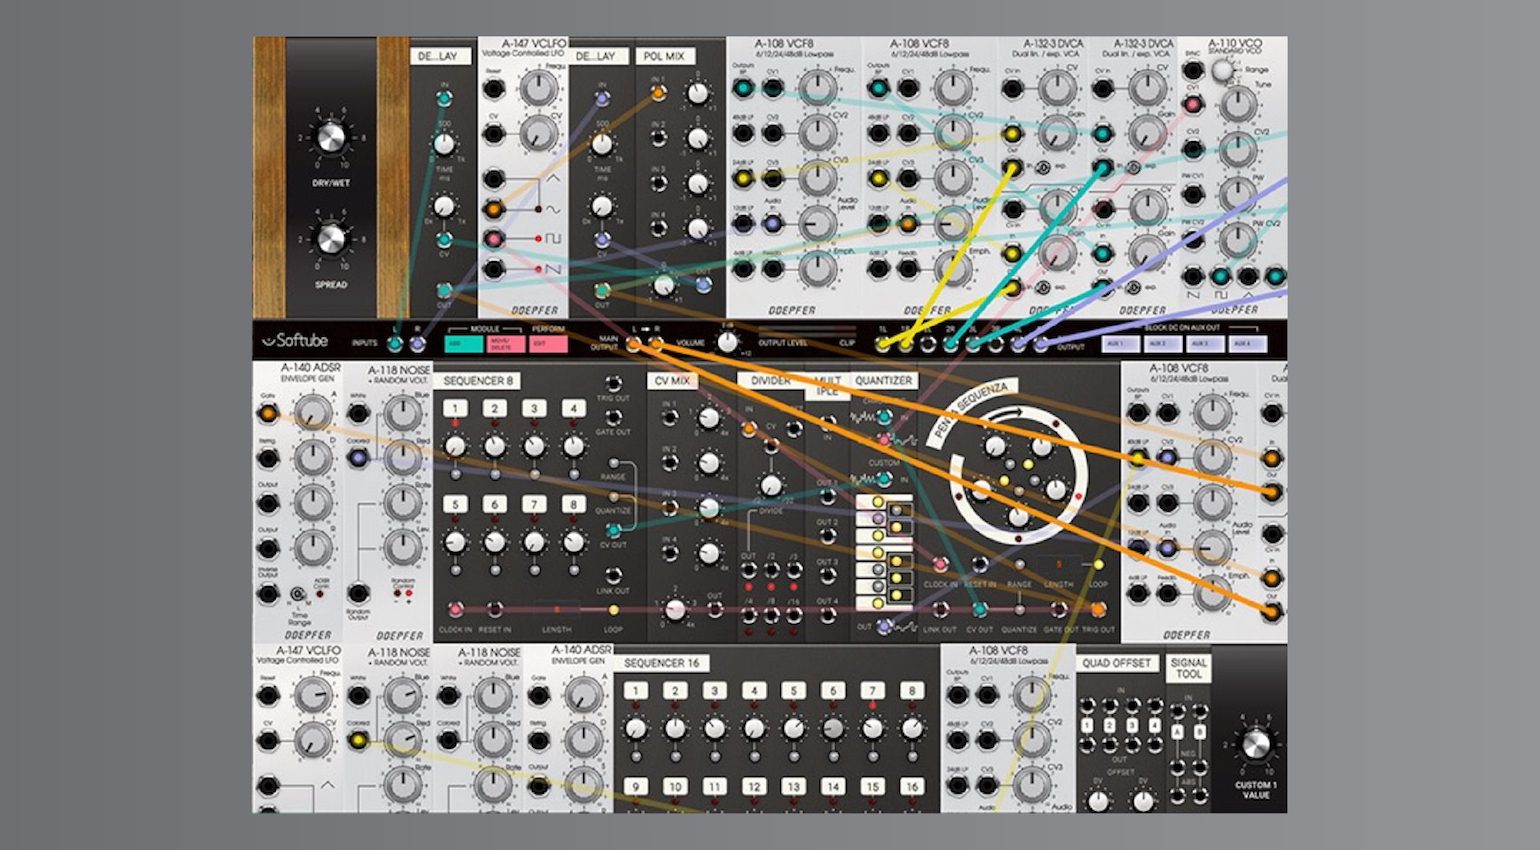Image resolution: width=1540 pixels, height=850 pixels.
Task: Click the DRY/WET knob
Action: click(330, 138)
